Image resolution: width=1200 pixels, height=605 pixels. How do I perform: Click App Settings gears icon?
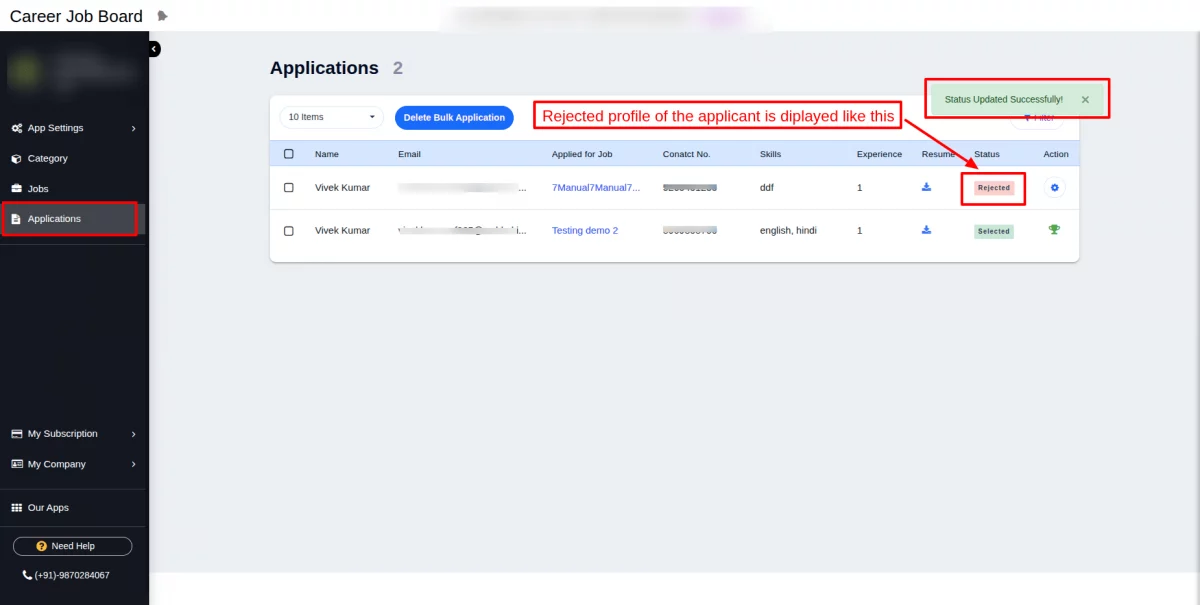point(17,128)
